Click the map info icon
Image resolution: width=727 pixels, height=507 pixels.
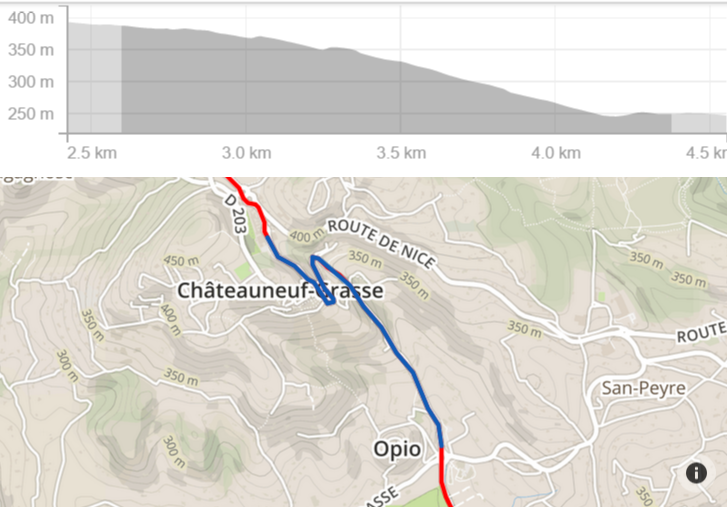point(696,474)
